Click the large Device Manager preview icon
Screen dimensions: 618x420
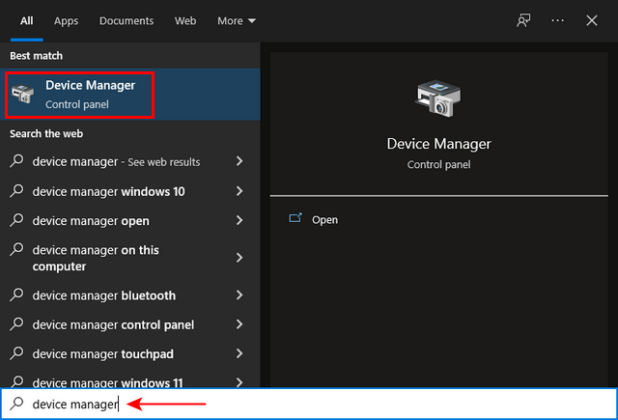[x=438, y=101]
